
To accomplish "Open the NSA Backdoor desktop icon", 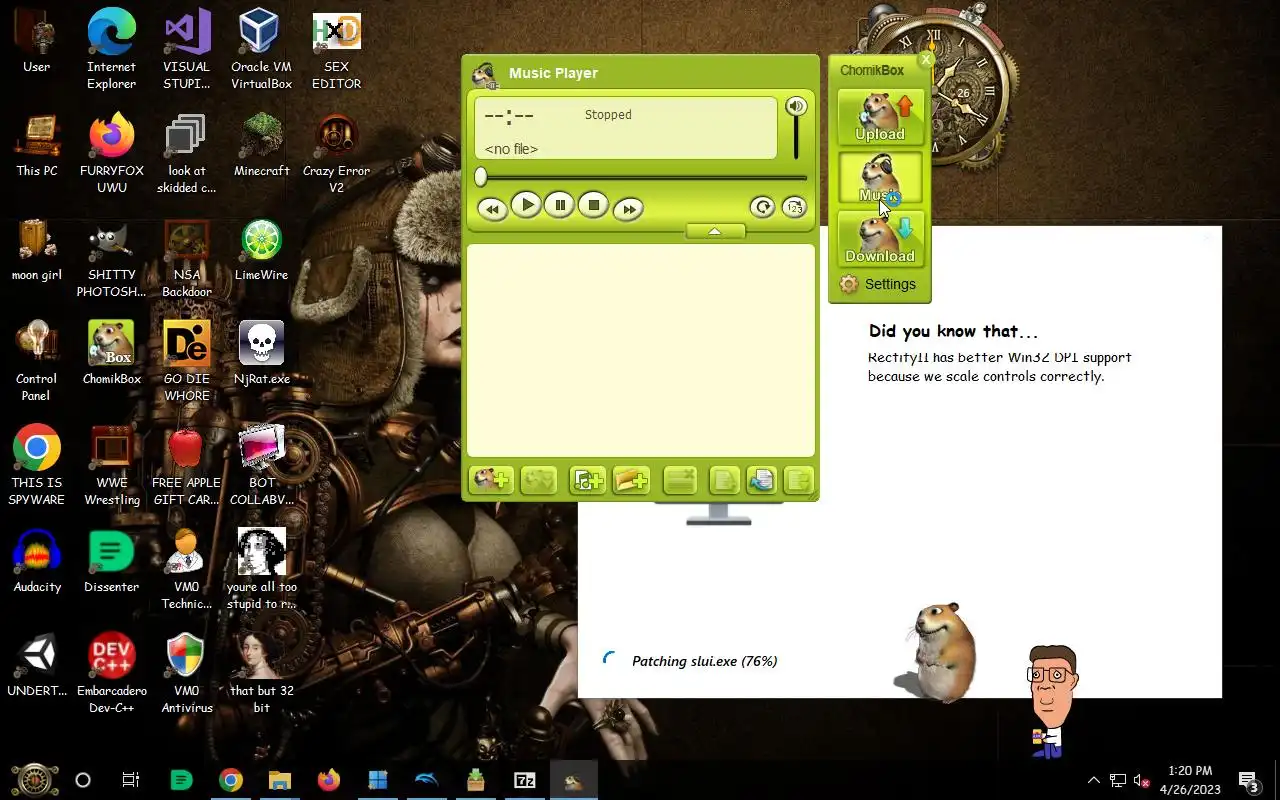I will (x=187, y=257).
